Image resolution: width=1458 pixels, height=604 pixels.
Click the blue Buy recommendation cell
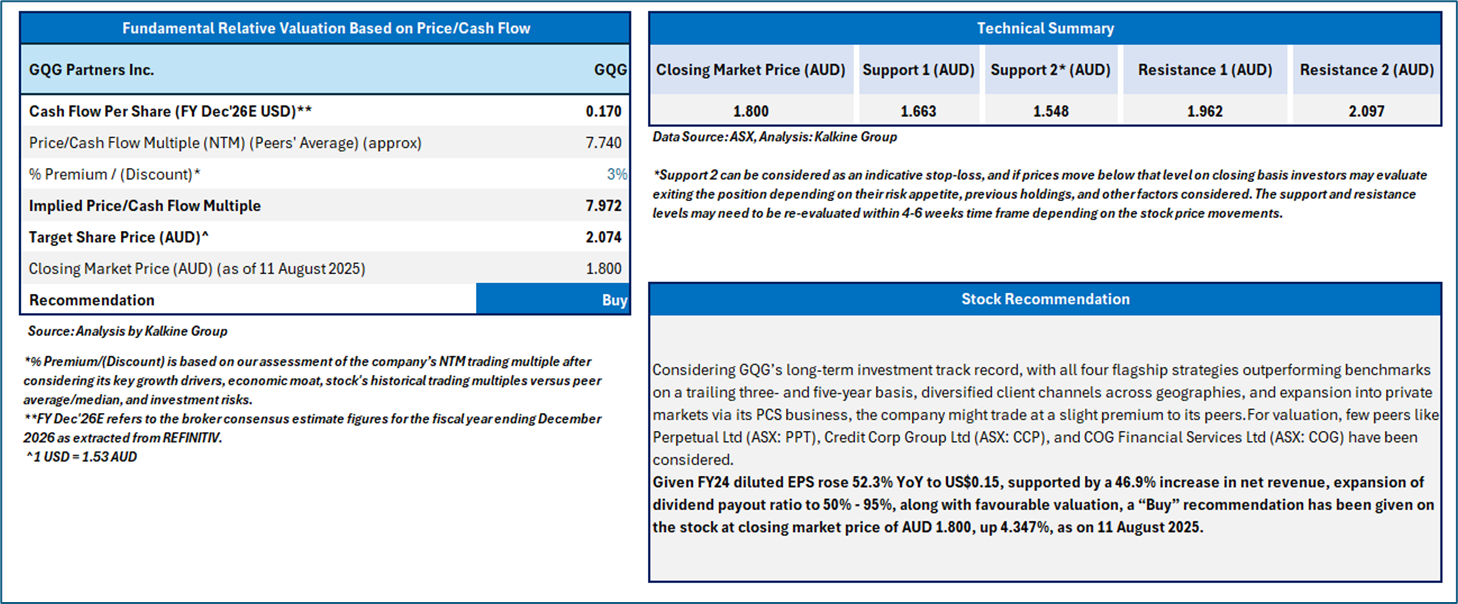click(553, 300)
